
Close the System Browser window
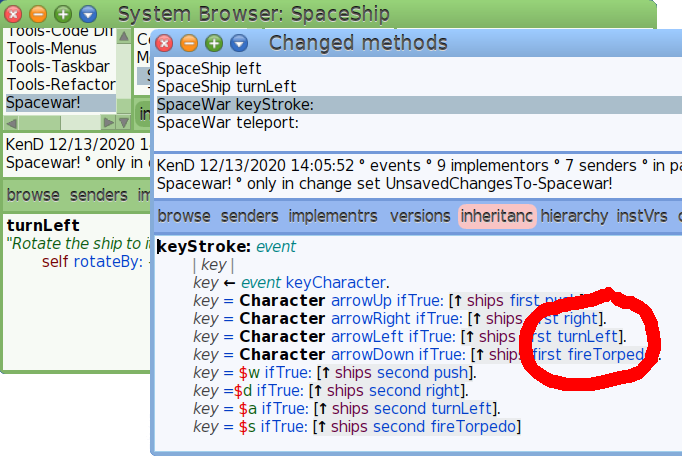click(14, 15)
